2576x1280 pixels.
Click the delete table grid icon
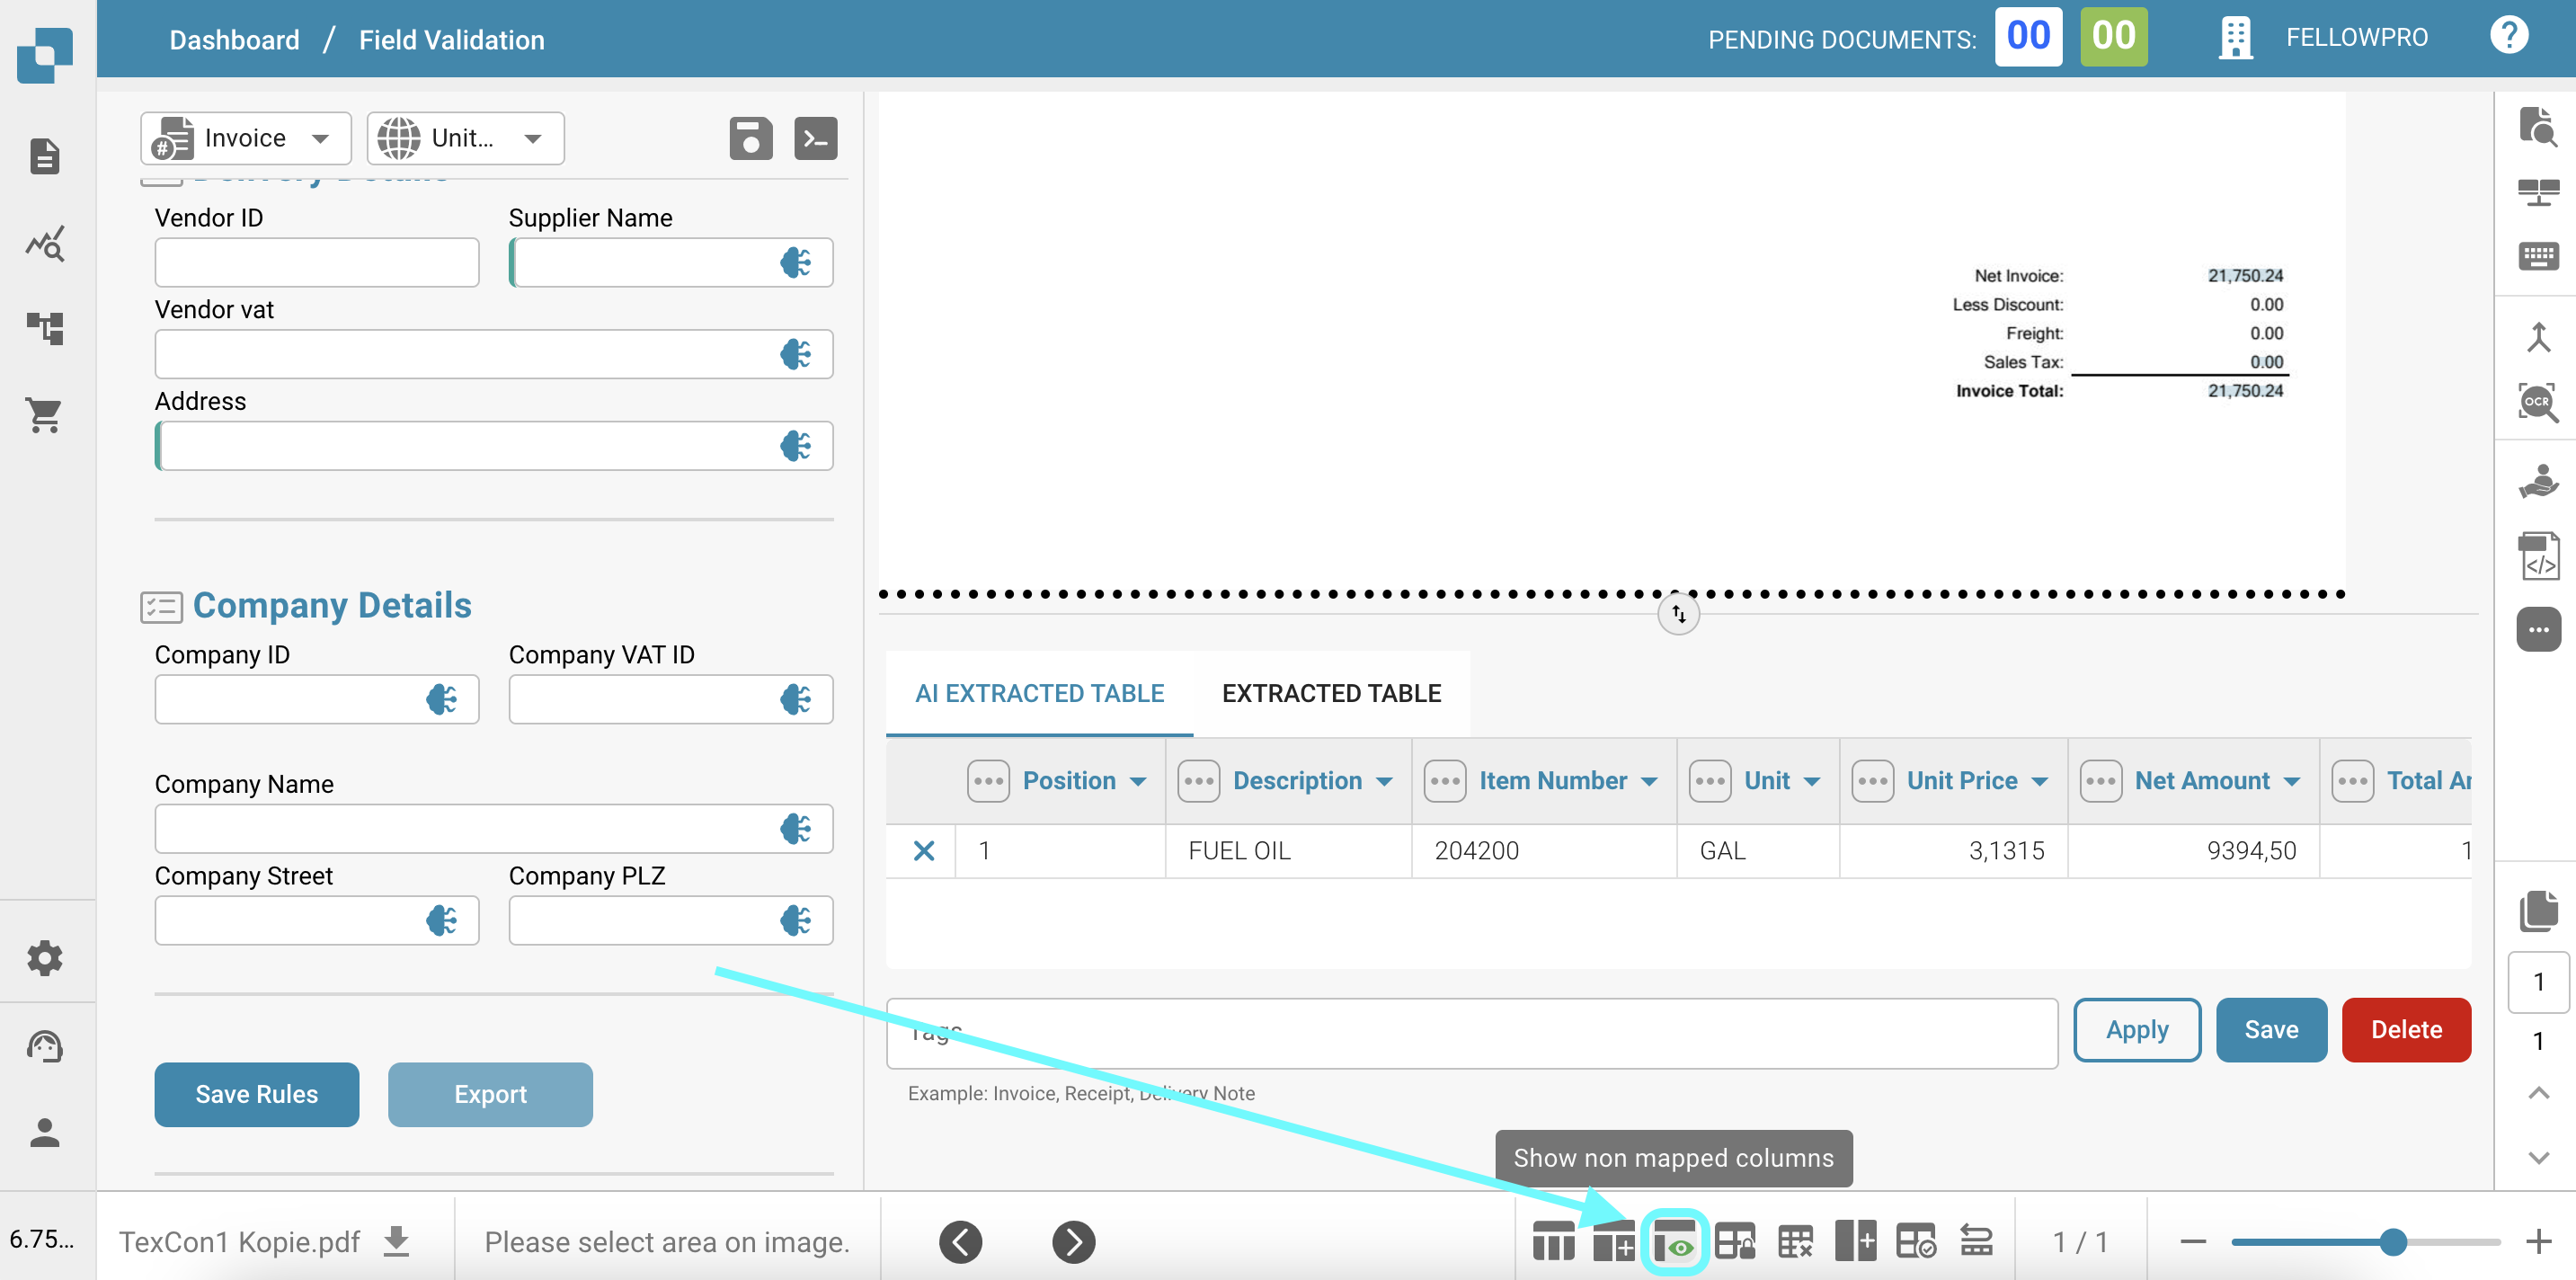point(1795,1243)
